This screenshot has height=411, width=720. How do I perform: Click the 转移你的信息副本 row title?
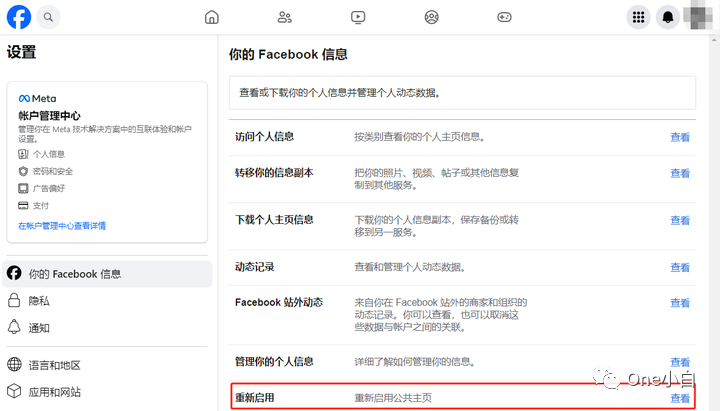pos(274,173)
